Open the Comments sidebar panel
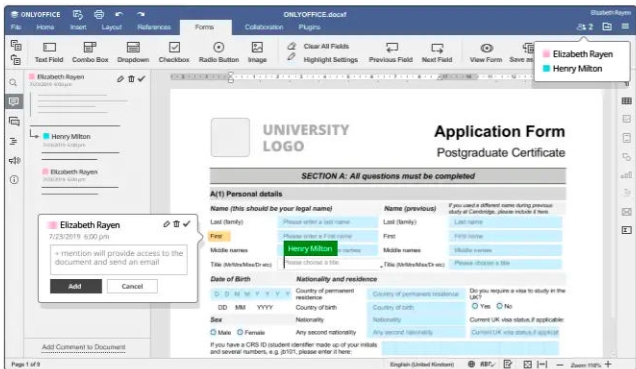The image size is (636, 369). 14,101
